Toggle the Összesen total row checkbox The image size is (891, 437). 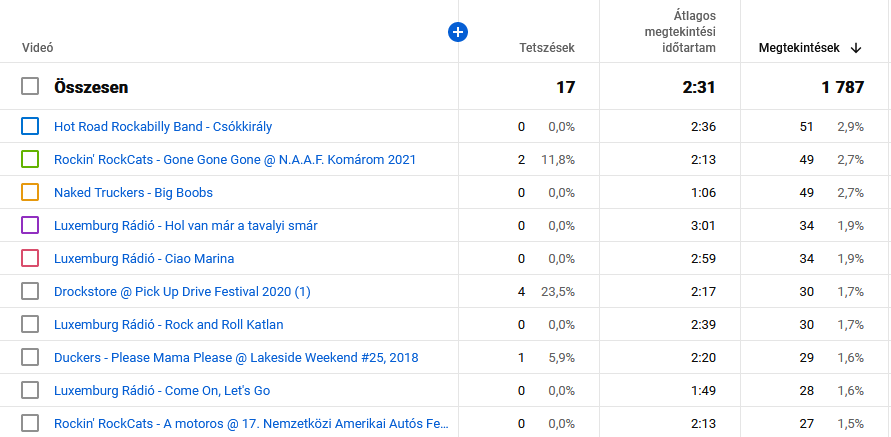pos(30,87)
